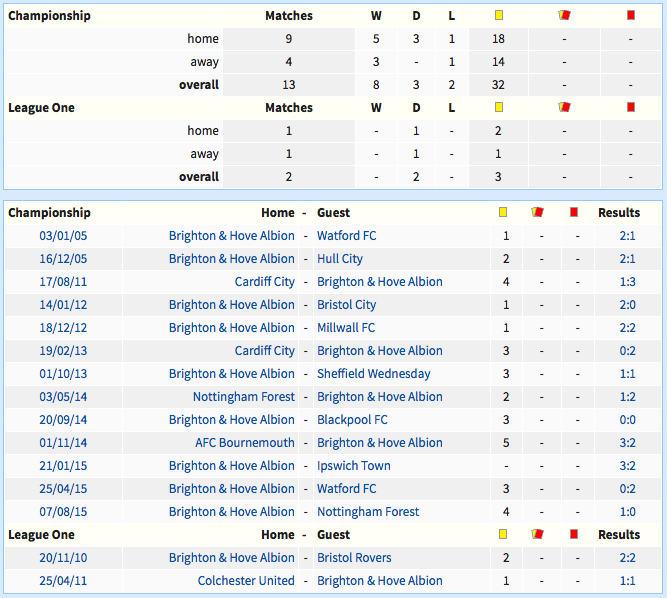Open the 03/01/05 match date link
667x598 pixels.
[x=63, y=236]
